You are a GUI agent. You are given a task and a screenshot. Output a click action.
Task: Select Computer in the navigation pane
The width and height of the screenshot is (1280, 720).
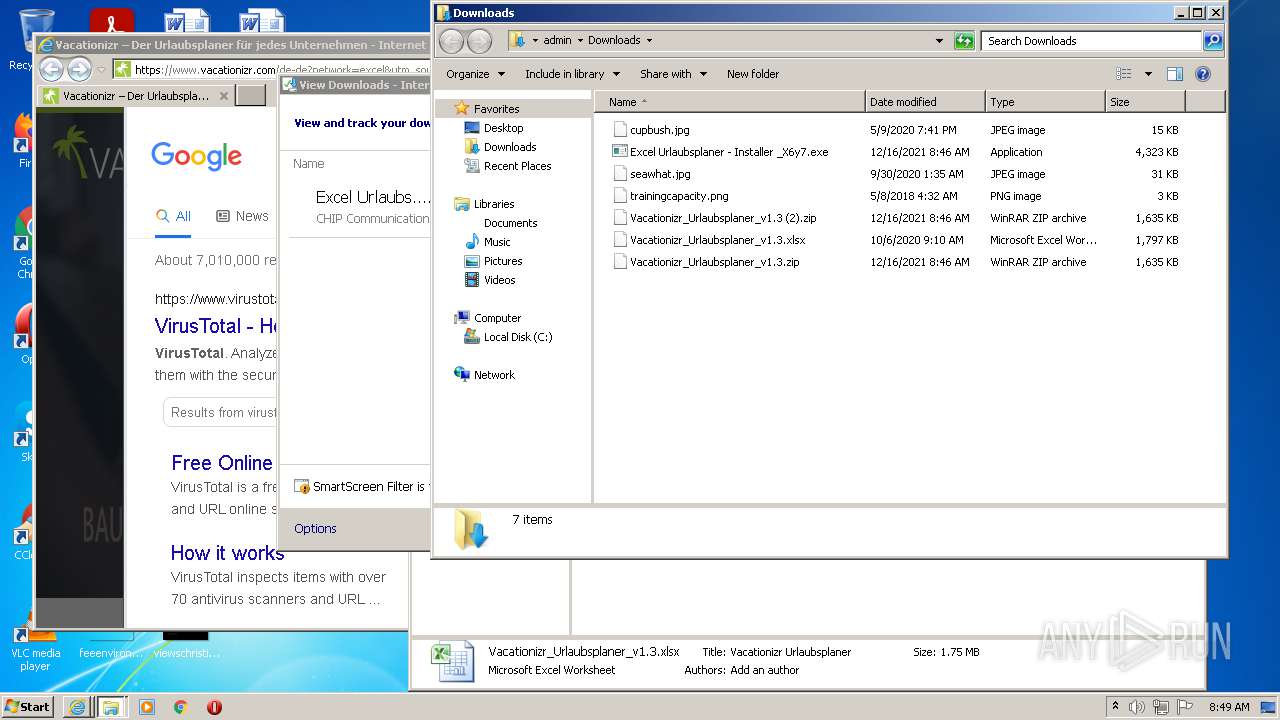click(x=497, y=318)
